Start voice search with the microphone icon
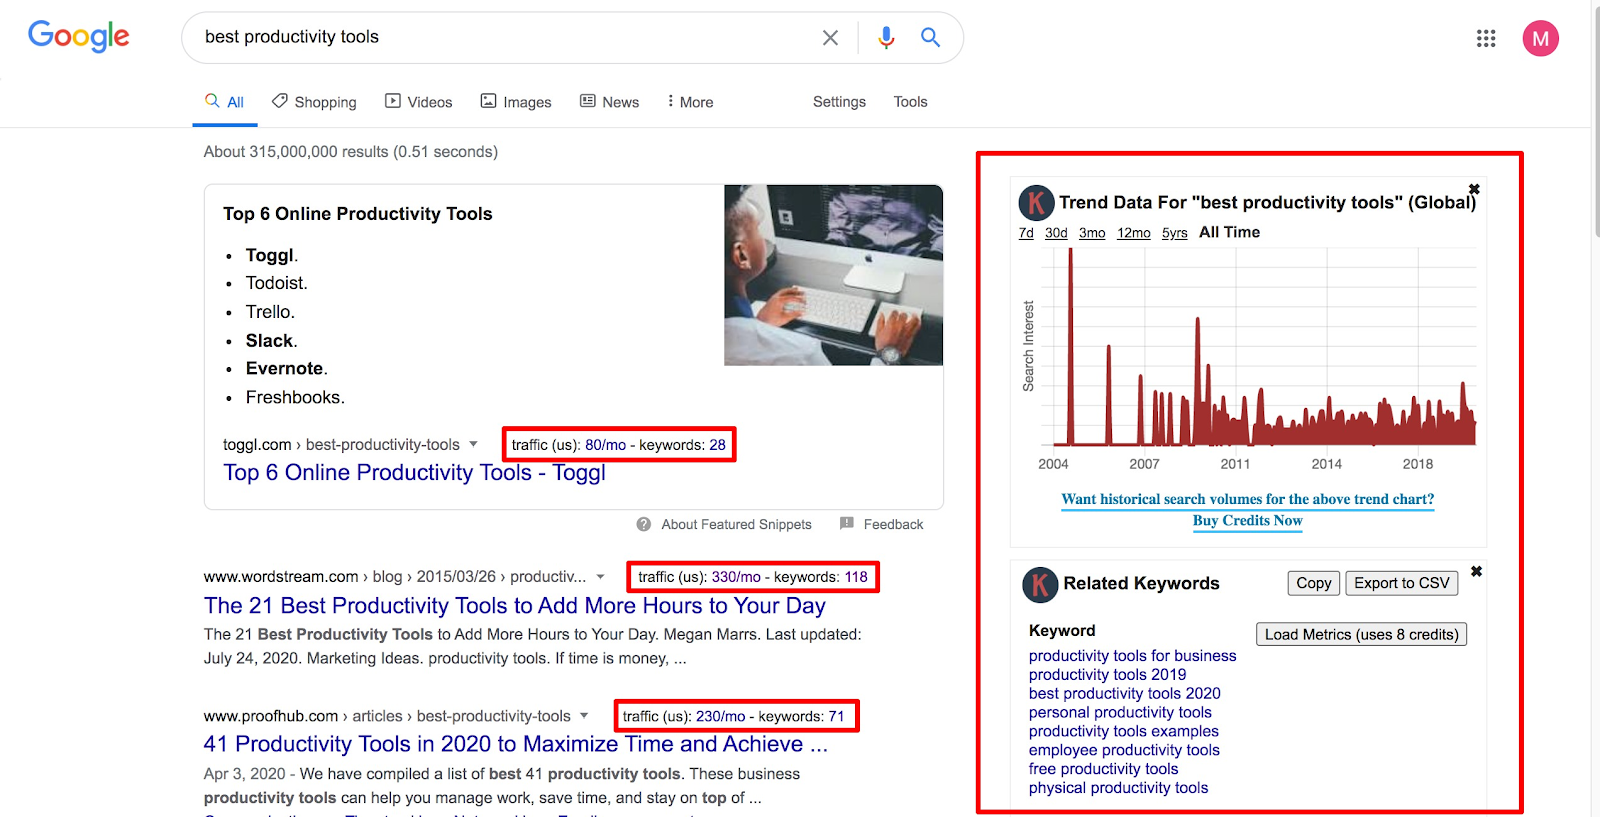 (x=886, y=38)
